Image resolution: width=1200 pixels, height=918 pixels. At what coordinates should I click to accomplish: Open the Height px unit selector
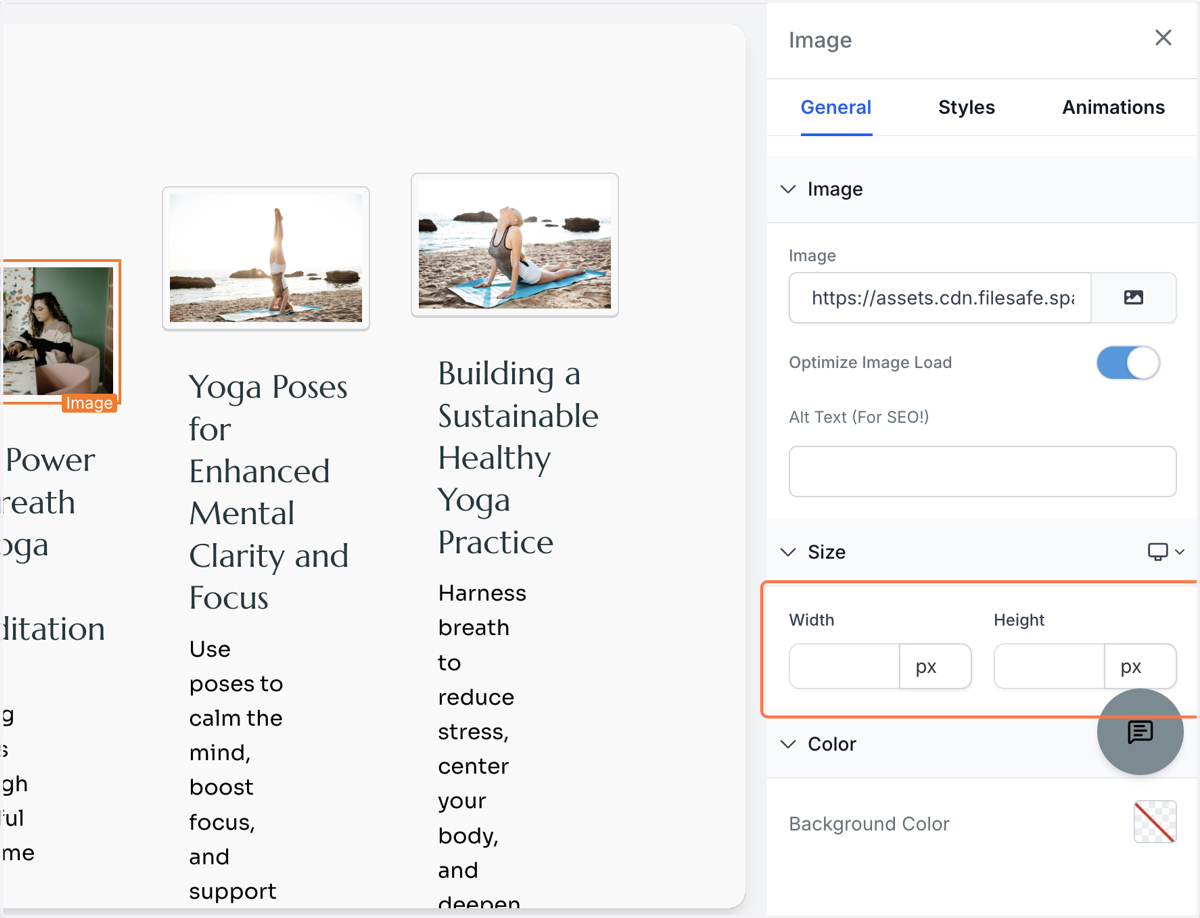point(1140,666)
